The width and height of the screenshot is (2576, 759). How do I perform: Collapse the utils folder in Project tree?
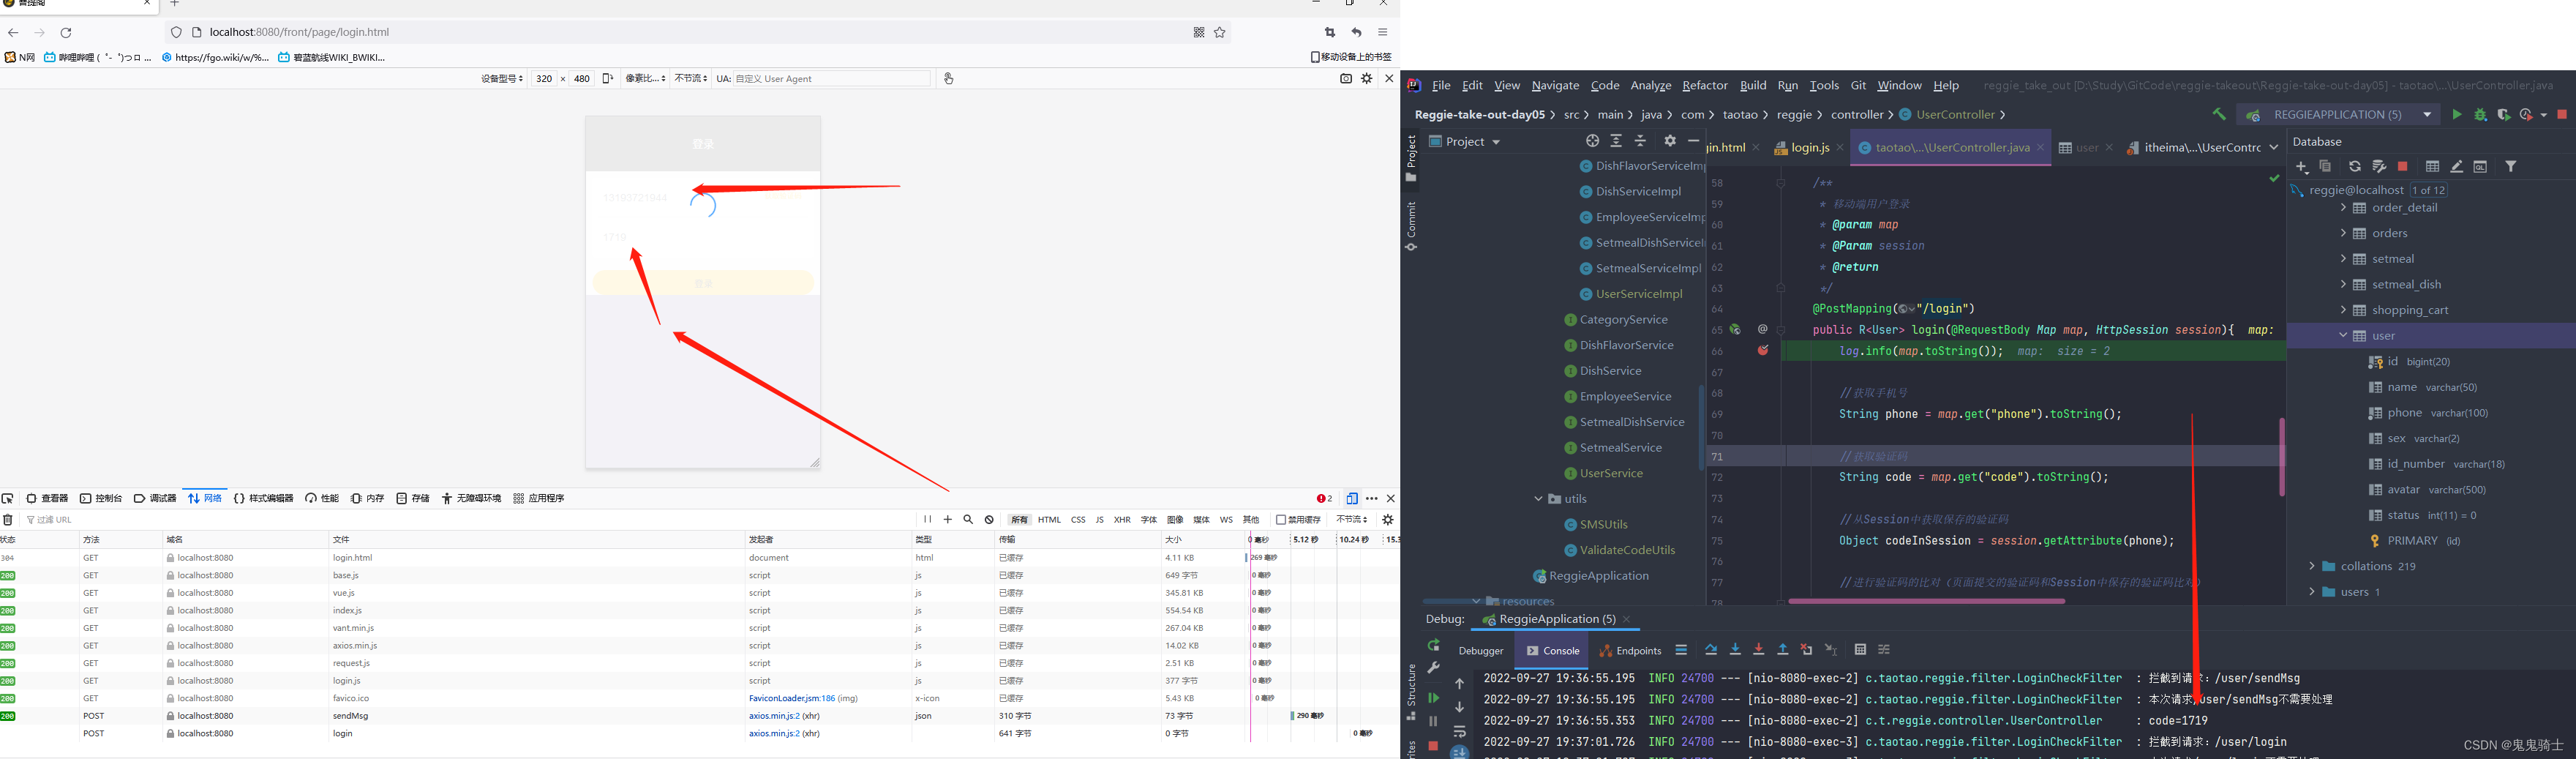[1538, 499]
